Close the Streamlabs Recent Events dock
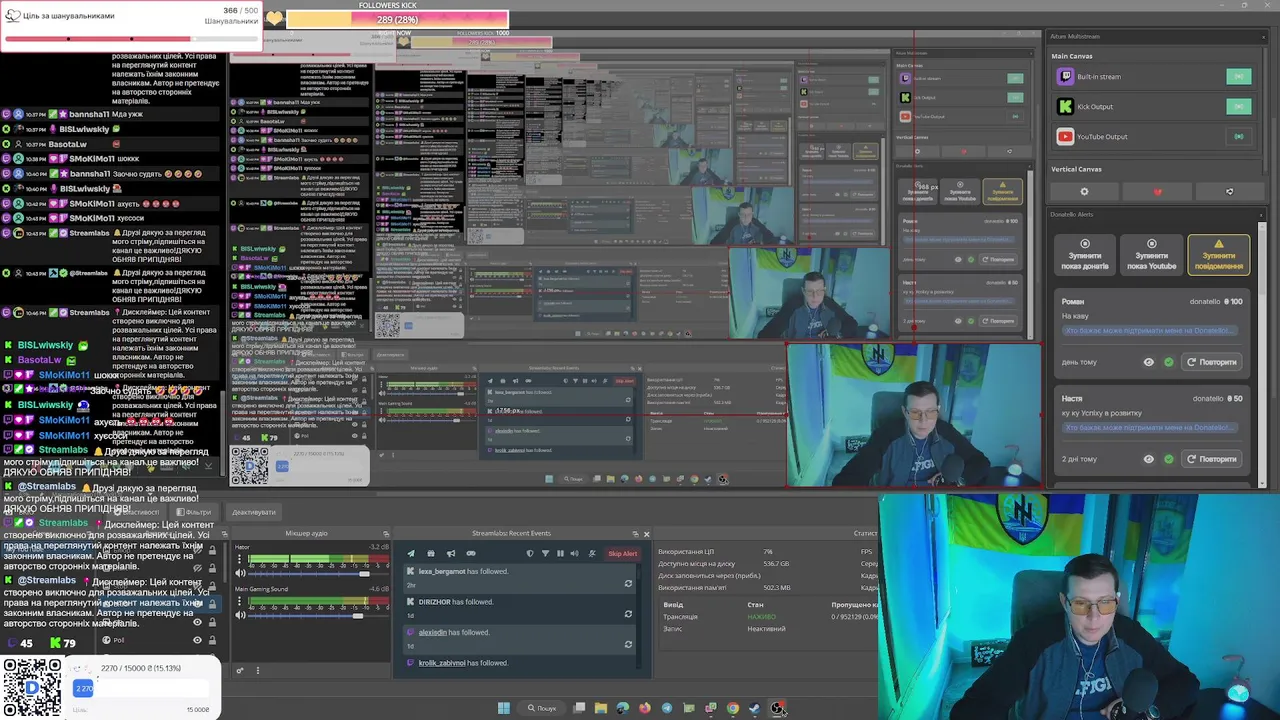This screenshot has width=1280, height=720. (x=647, y=534)
